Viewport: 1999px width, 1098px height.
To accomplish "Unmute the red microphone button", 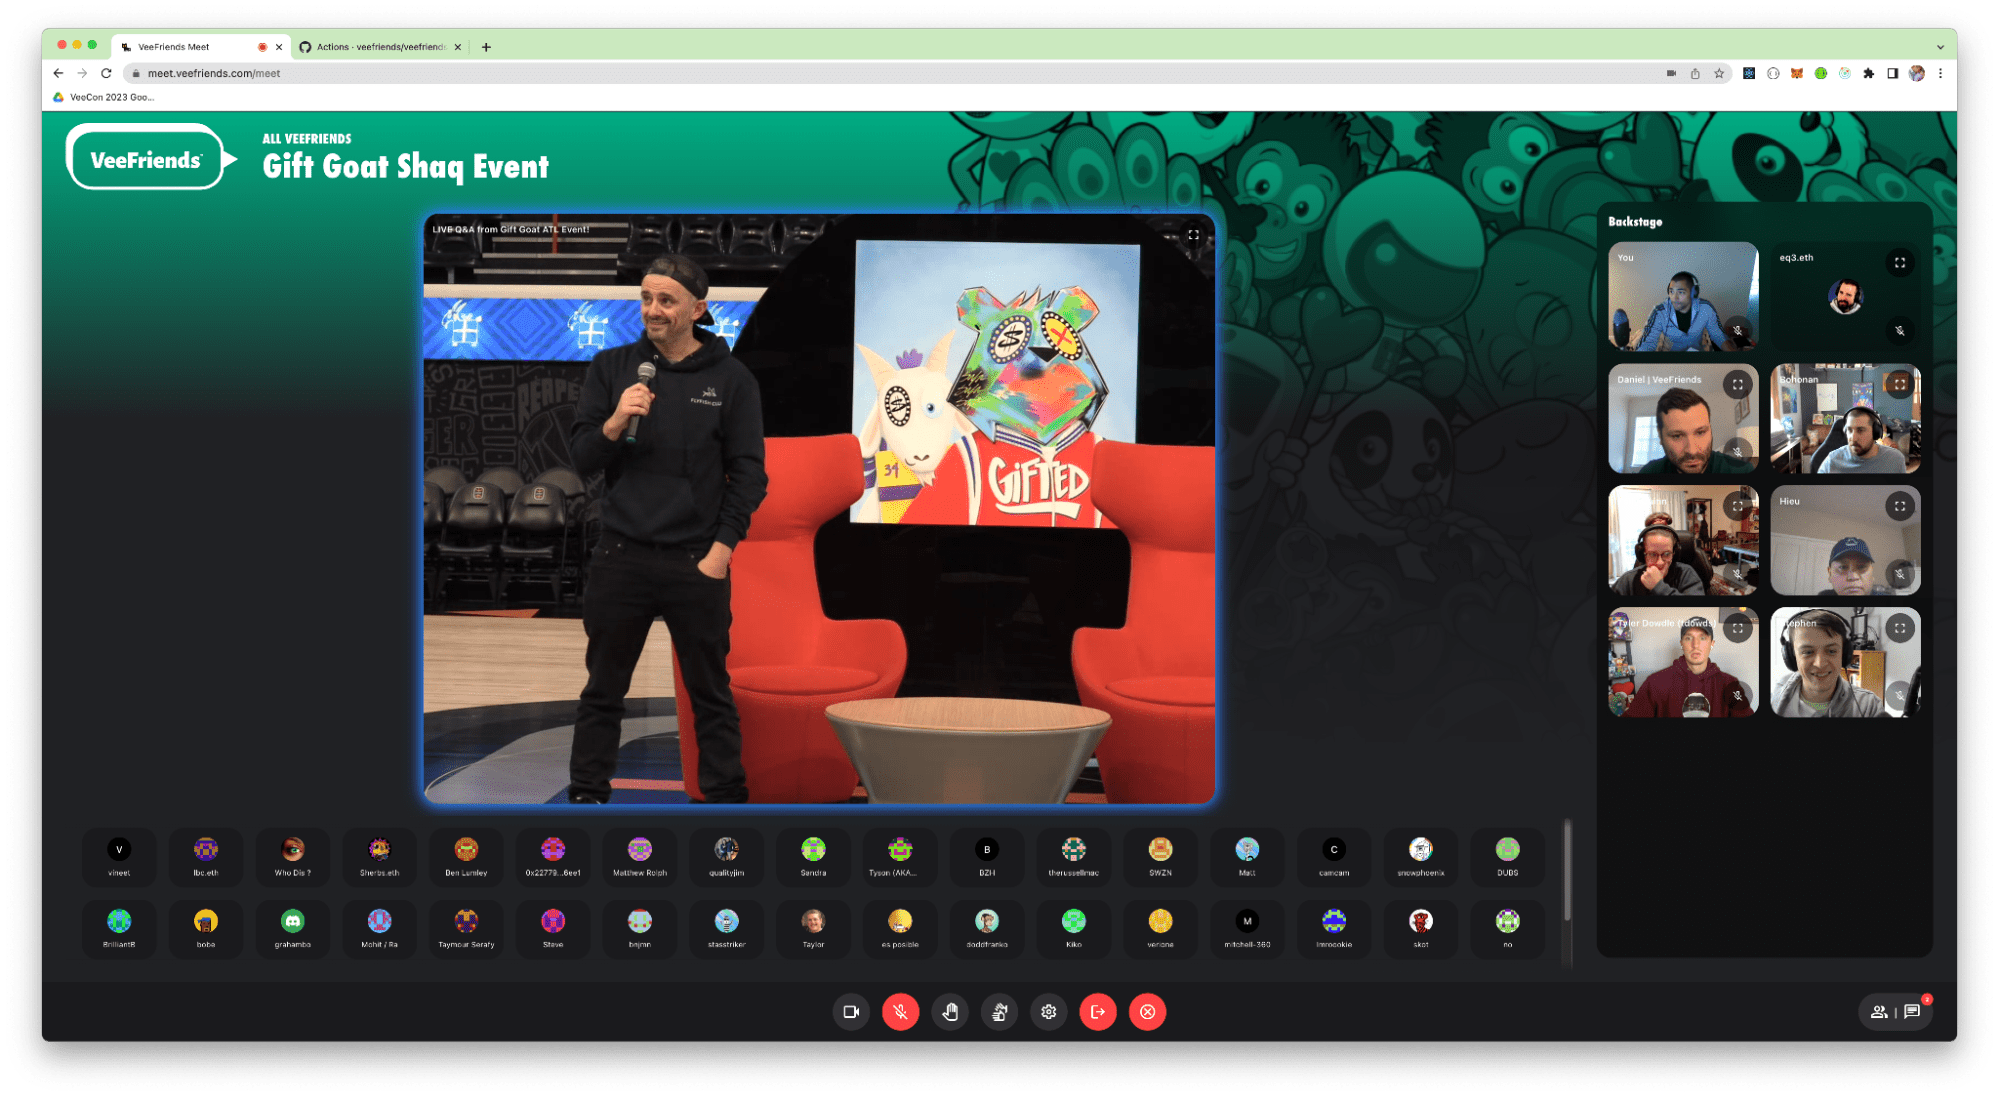I will (x=900, y=1012).
